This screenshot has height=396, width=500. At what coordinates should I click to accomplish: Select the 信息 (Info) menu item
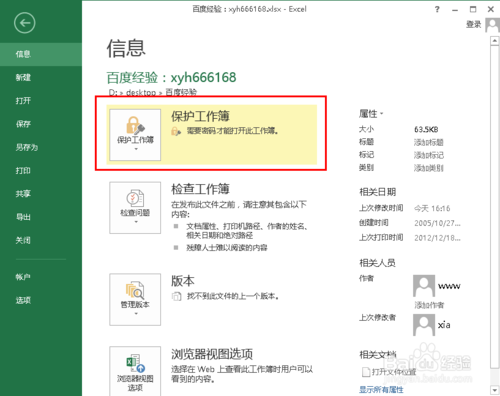point(41,54)
